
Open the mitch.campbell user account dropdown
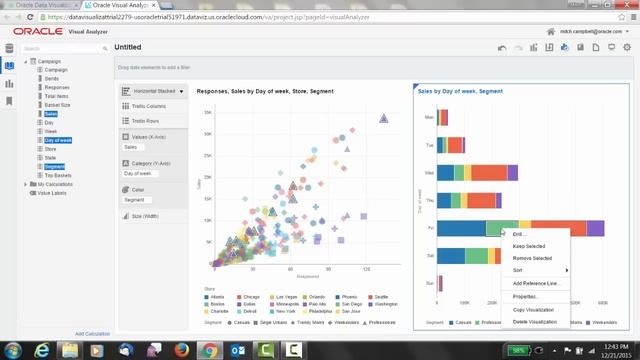click(594, 31)
